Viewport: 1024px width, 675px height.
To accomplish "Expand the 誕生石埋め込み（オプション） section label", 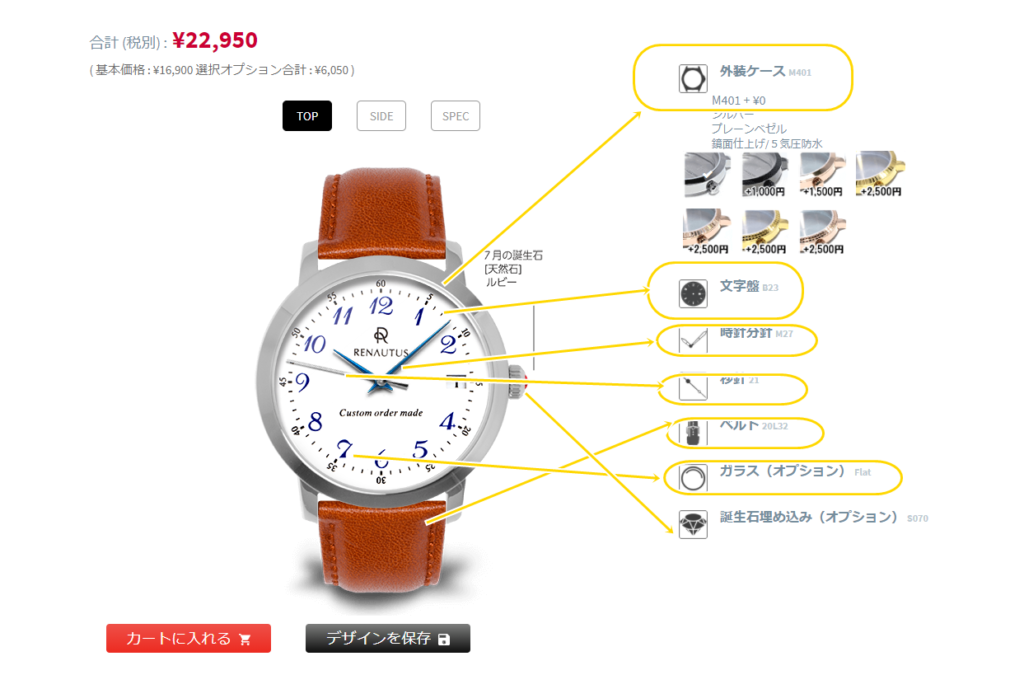I will [x=809, y=517].
